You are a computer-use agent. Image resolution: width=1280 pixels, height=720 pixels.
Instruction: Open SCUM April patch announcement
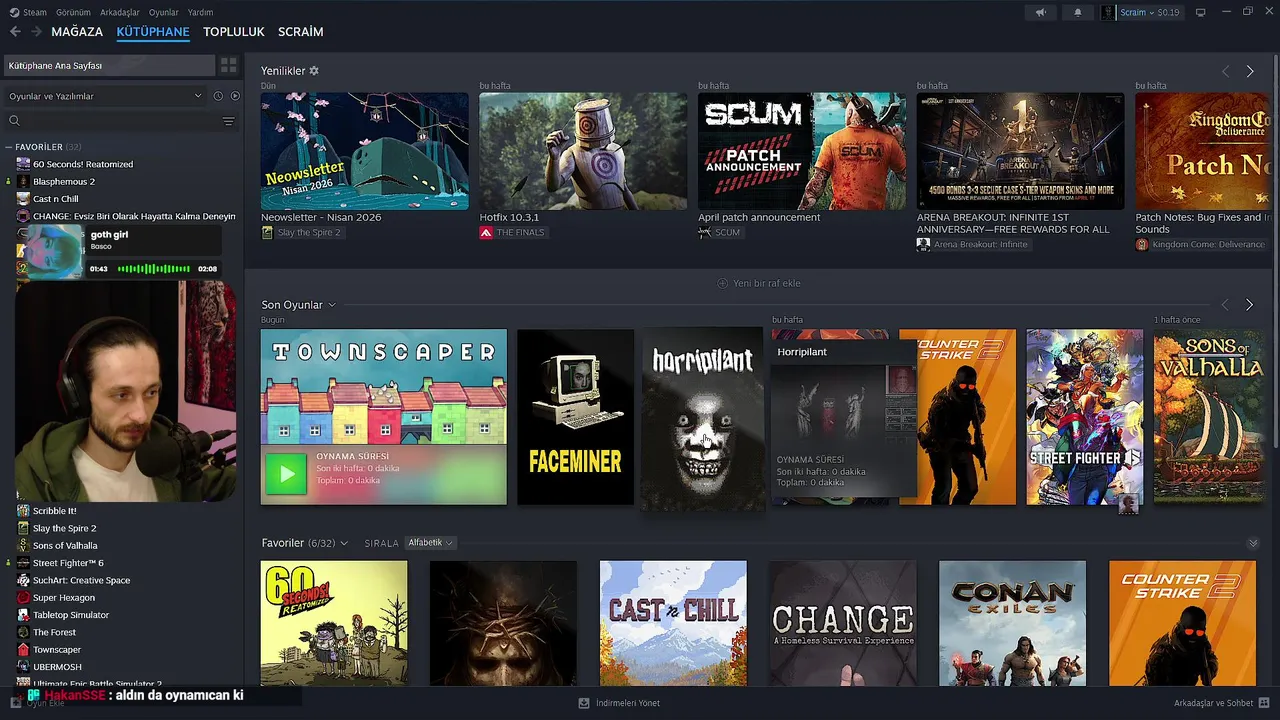802,151
